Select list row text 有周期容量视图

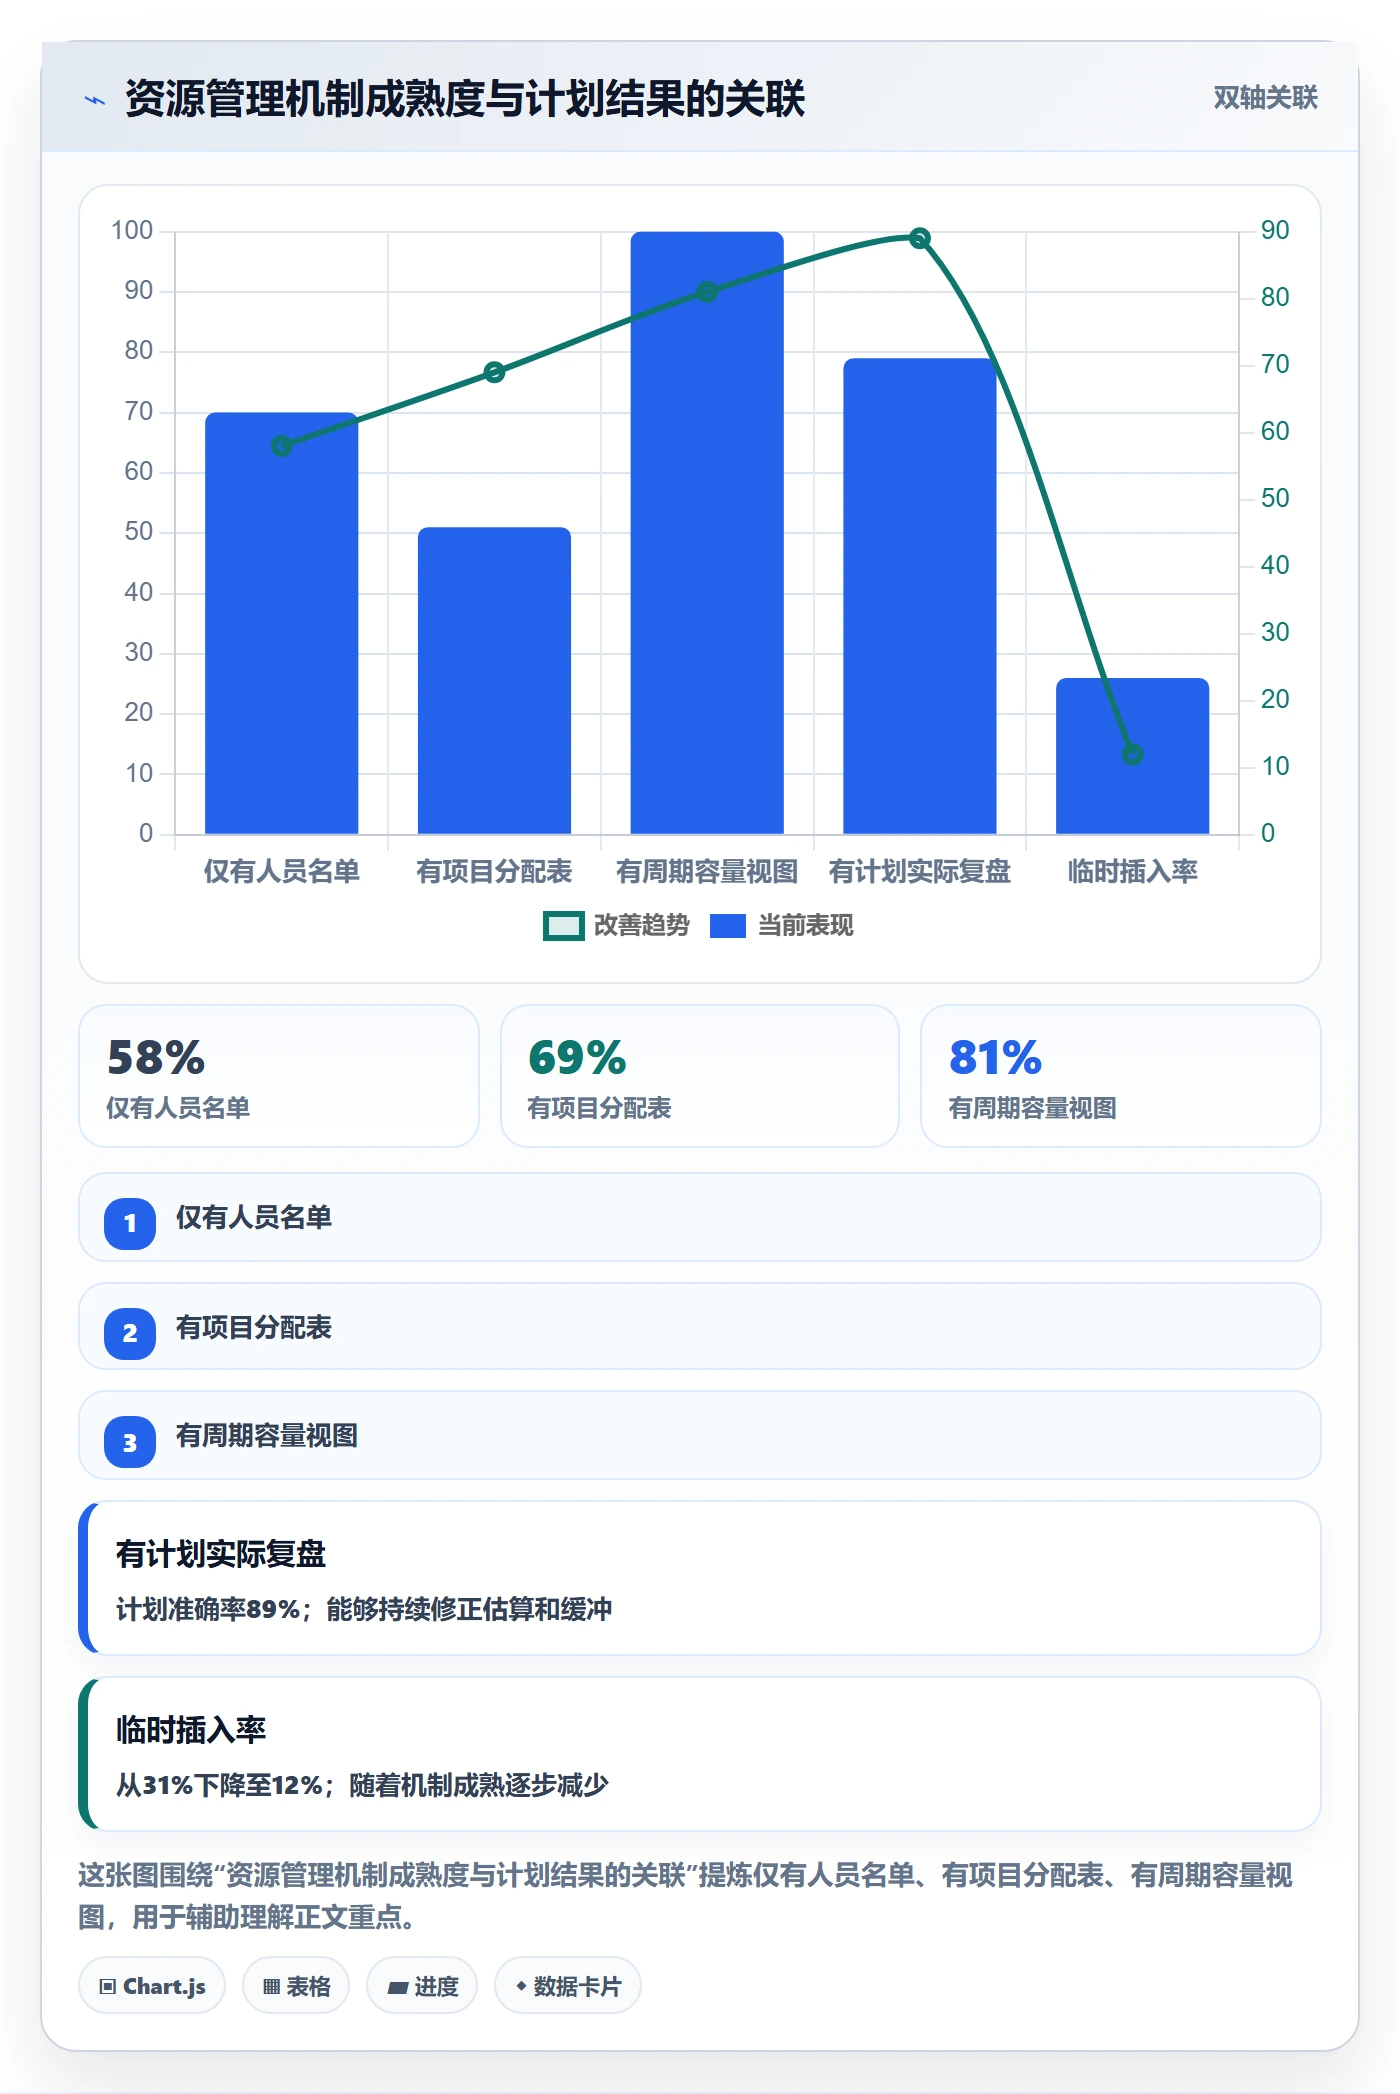[267, 1436]
